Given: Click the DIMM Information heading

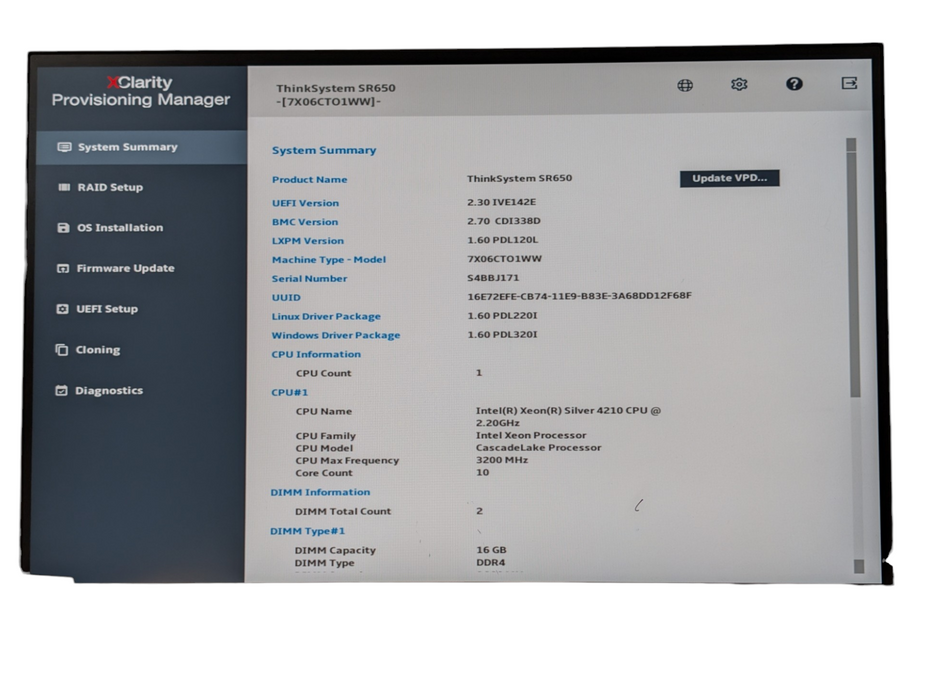Looking at the screenshot, I should (x=320, y=492).
